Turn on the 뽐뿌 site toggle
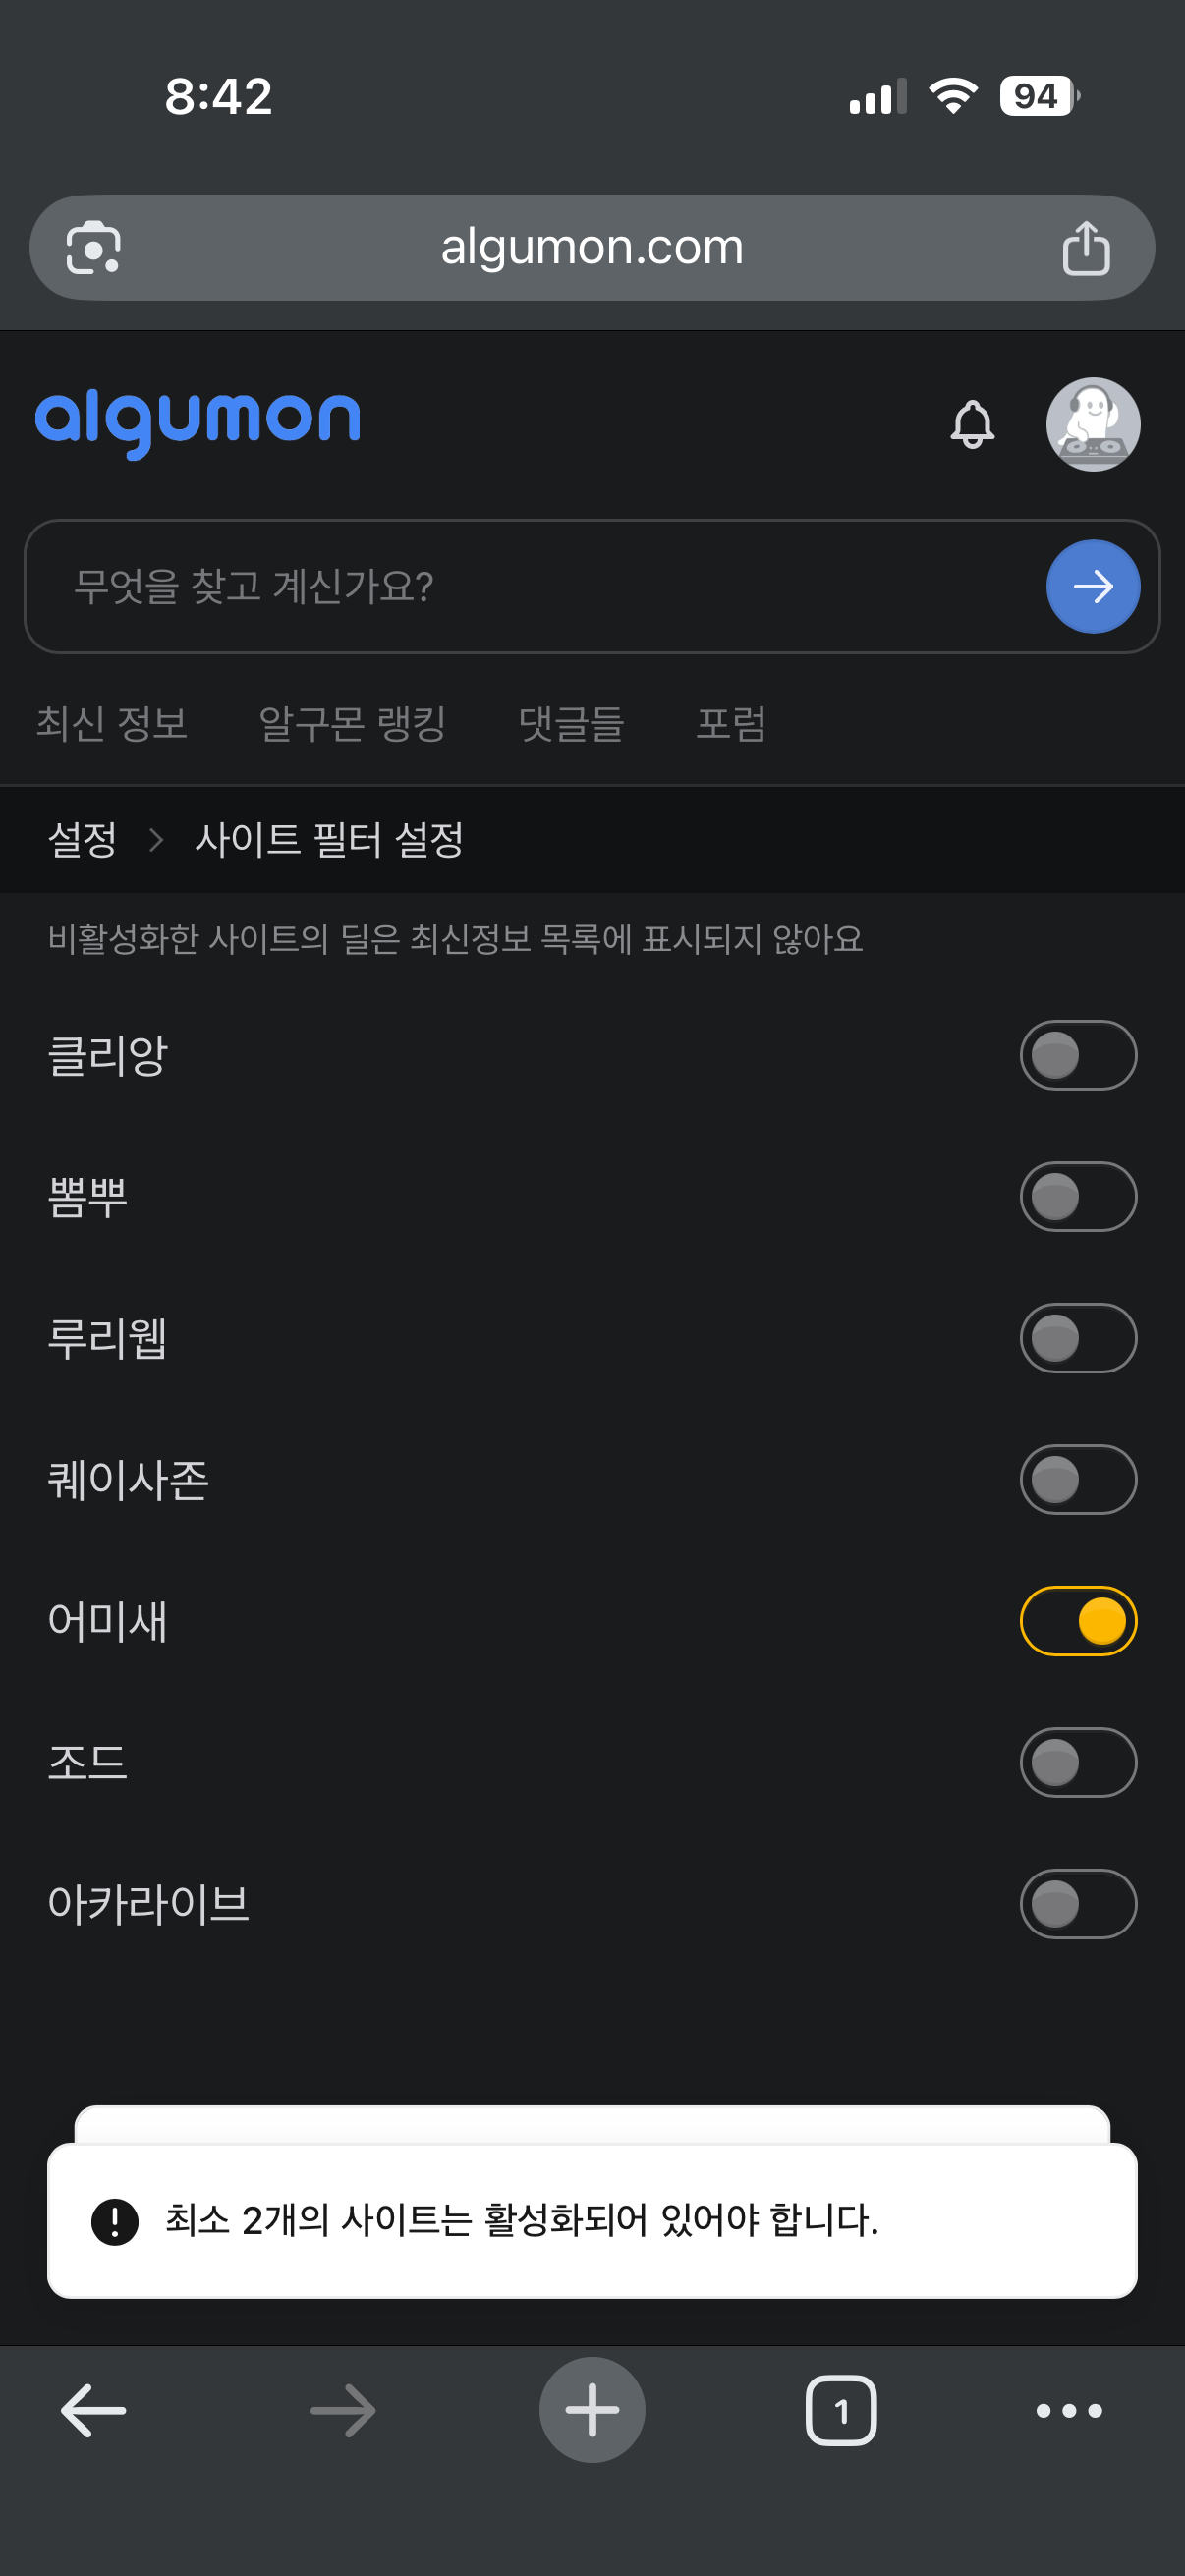 (1077, 1197)
